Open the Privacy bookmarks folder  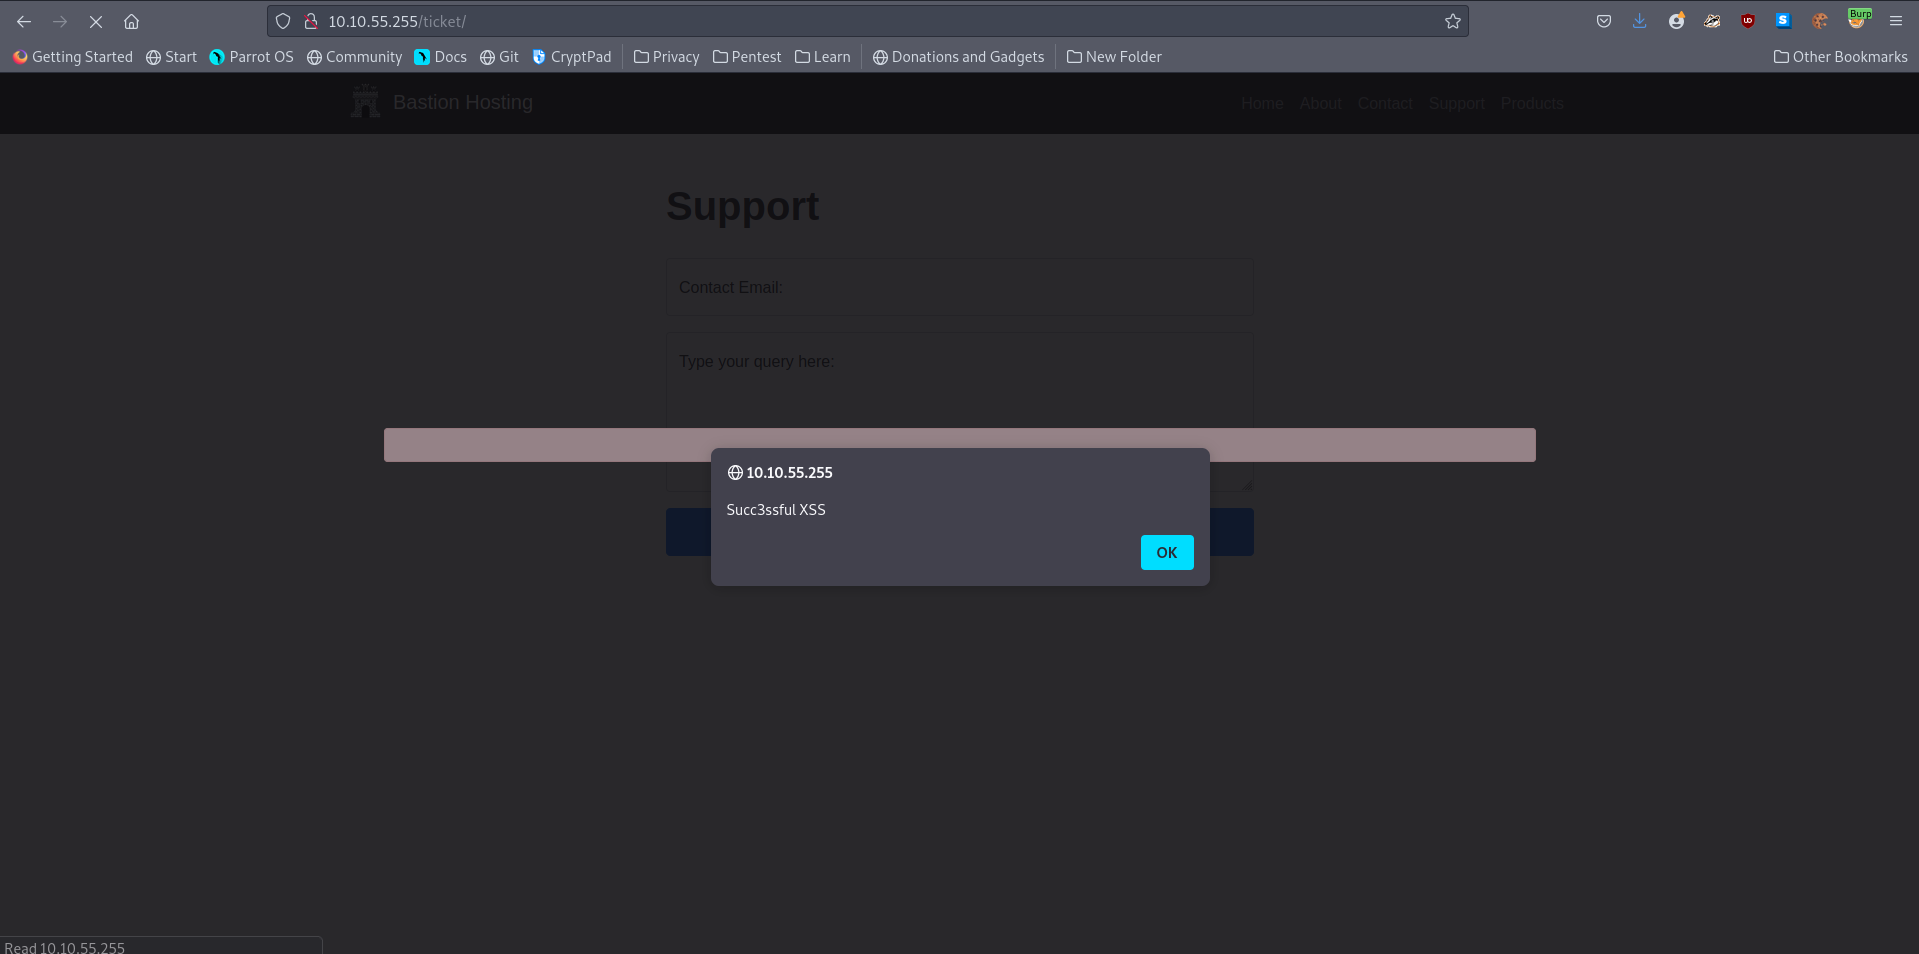[x=666, y=57]
